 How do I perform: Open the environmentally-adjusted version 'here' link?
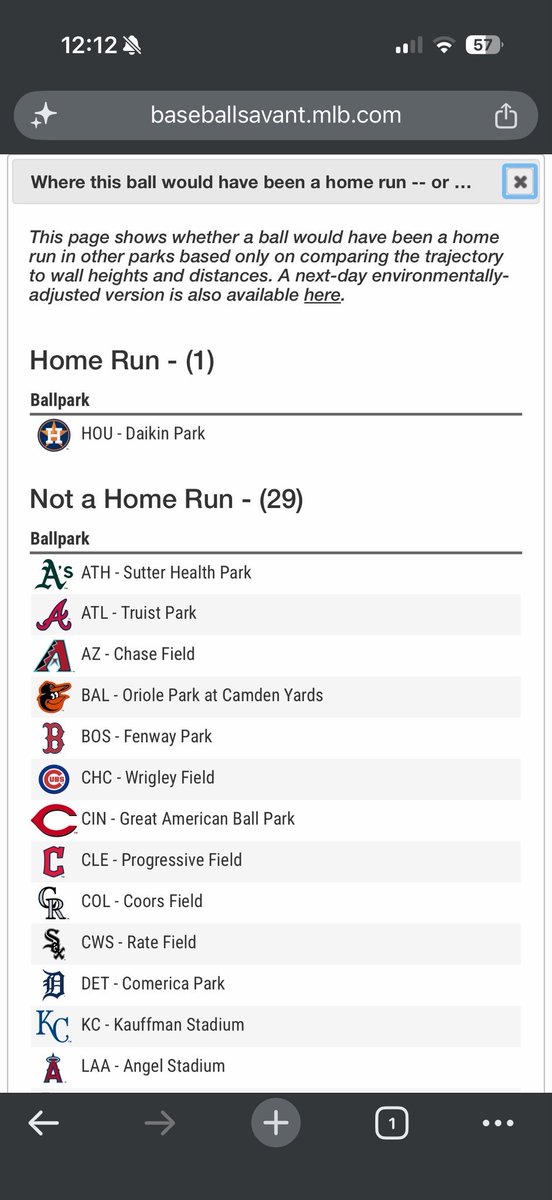click(322, 295)
